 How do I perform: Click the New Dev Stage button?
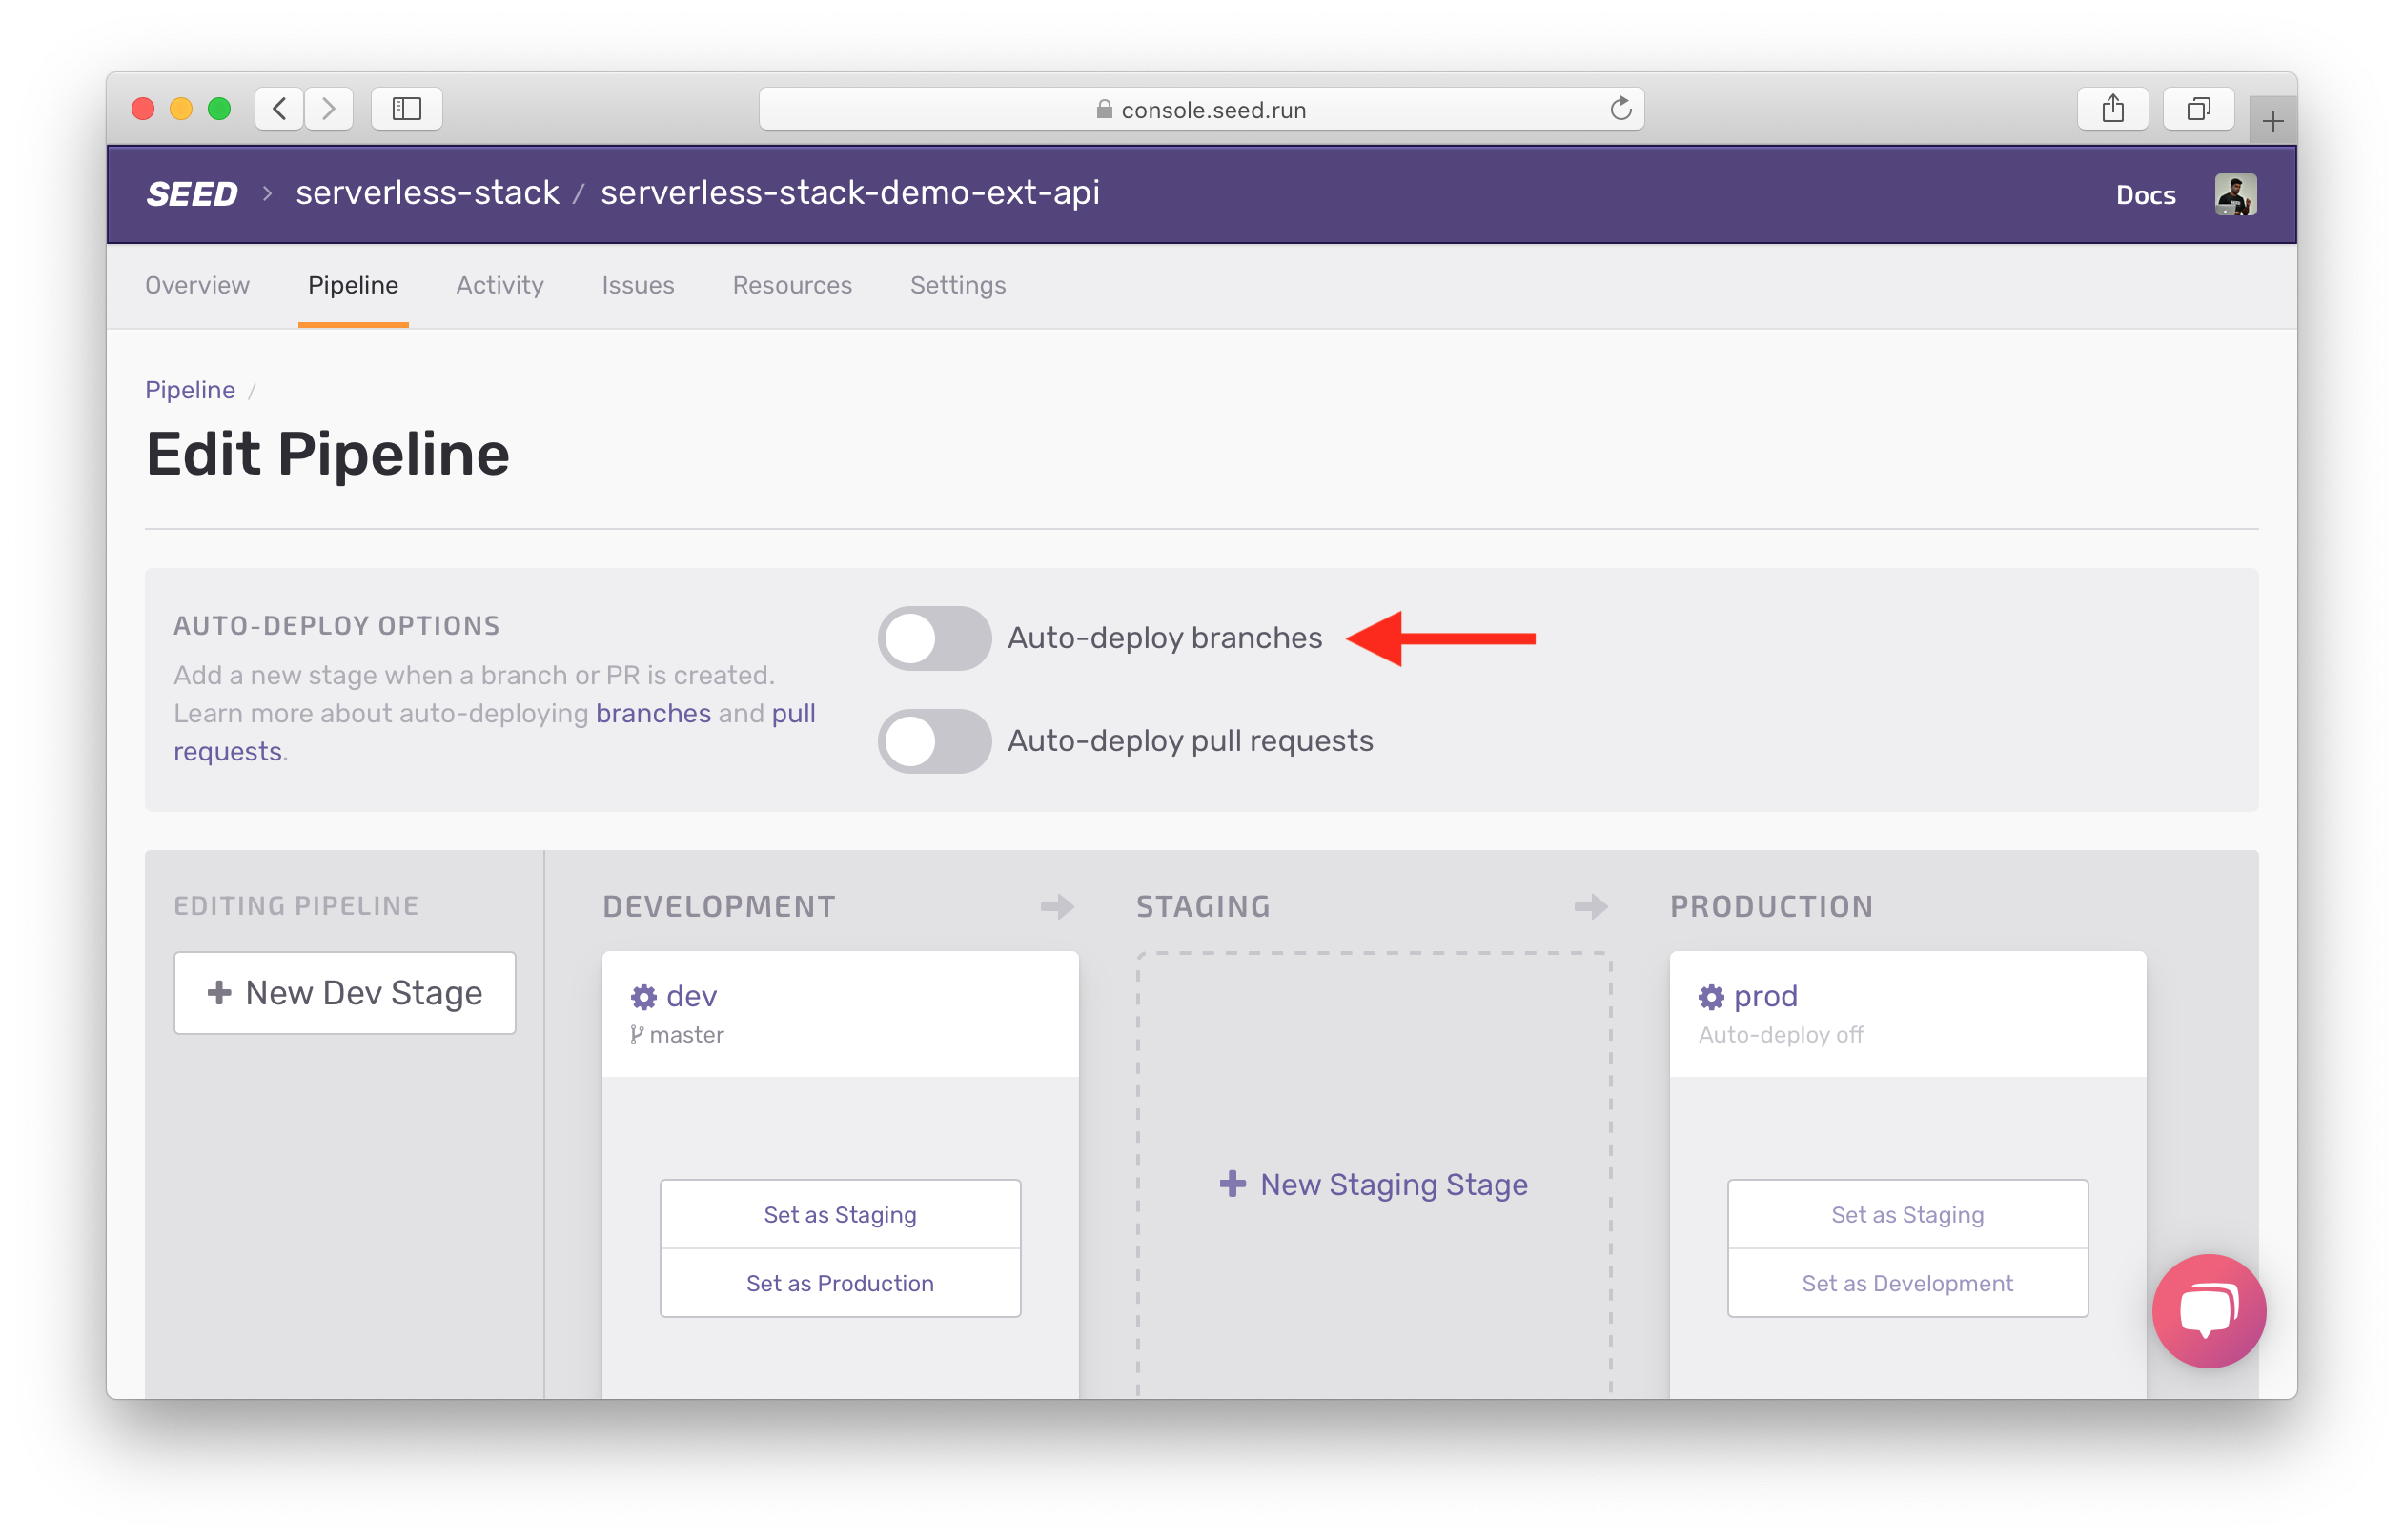click(343, 992)
